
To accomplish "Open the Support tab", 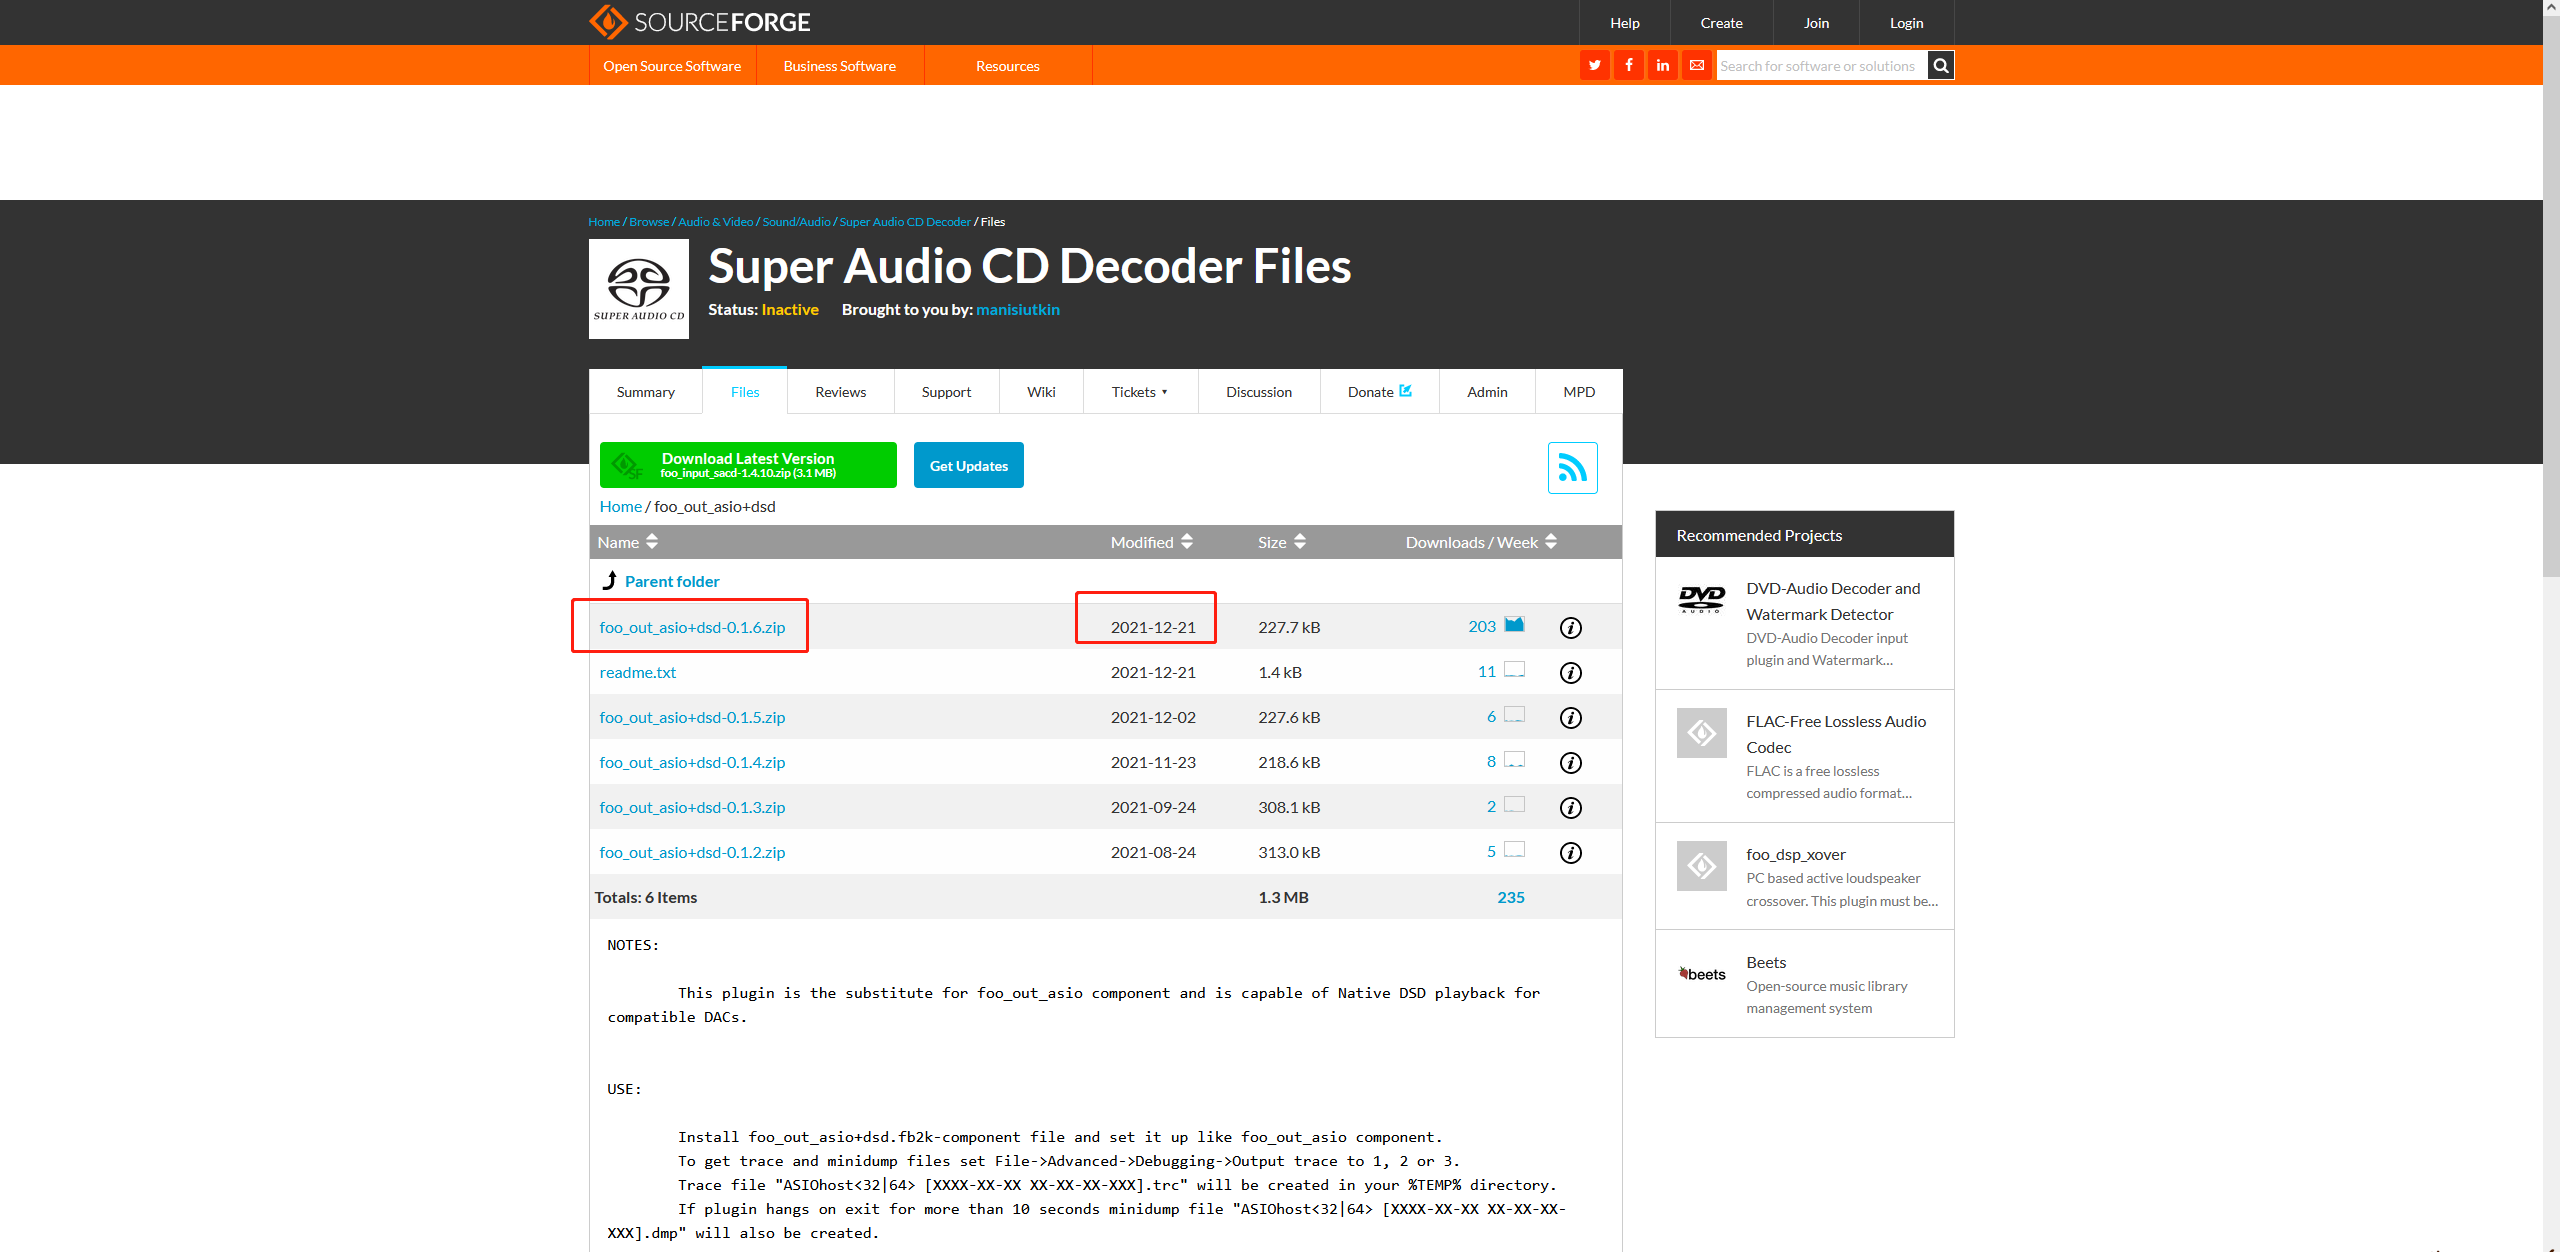I will [947, 392].
